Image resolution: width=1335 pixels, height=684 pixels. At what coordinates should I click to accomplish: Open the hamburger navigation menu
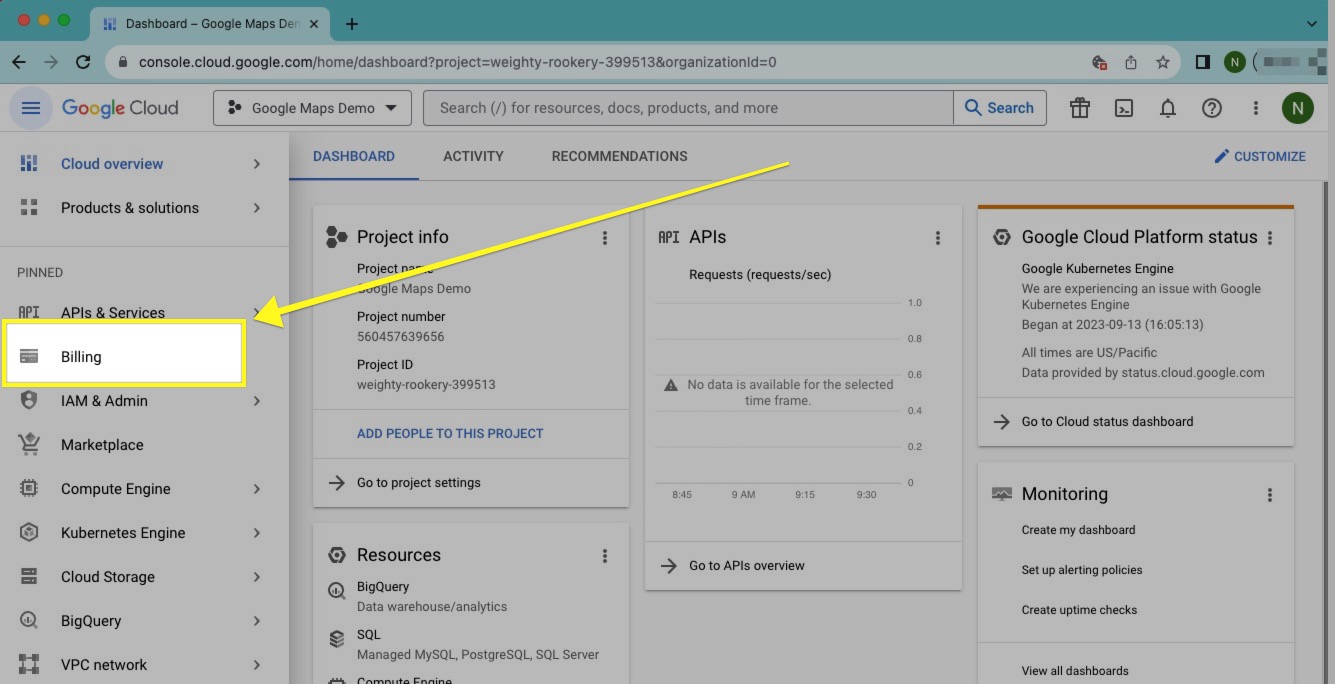[31, 108]
